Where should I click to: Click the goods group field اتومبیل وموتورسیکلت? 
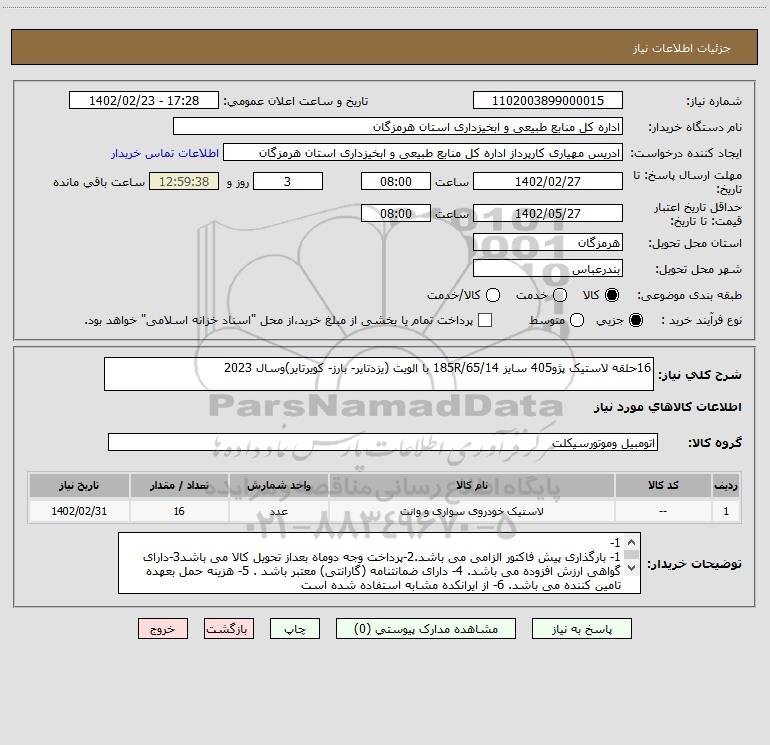click(383, 442)
